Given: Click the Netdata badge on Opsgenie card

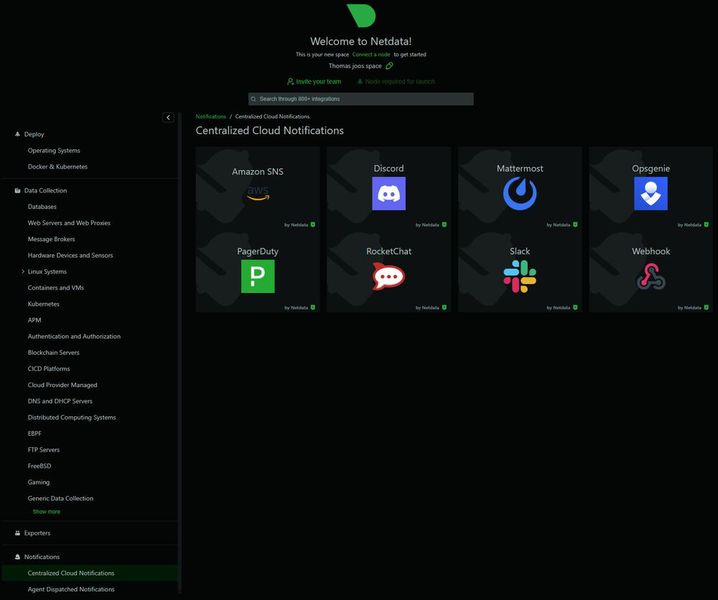Looking at the screenshot, I should point(706,224).
